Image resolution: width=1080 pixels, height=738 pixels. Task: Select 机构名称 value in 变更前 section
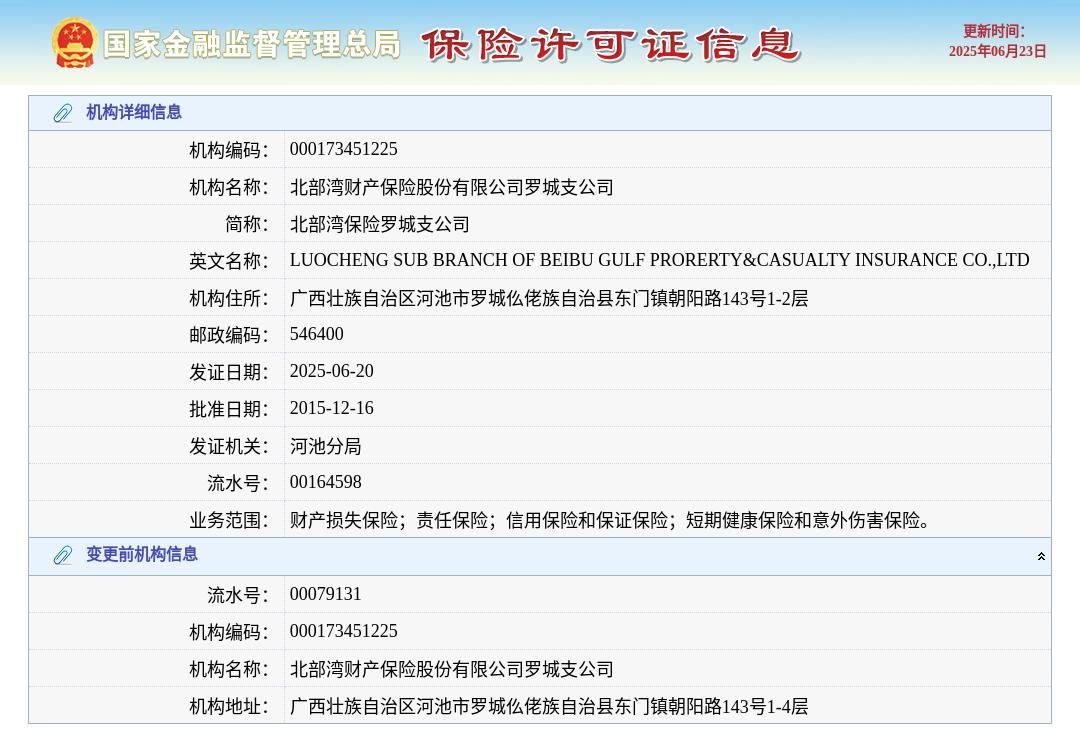click(452, 669)
